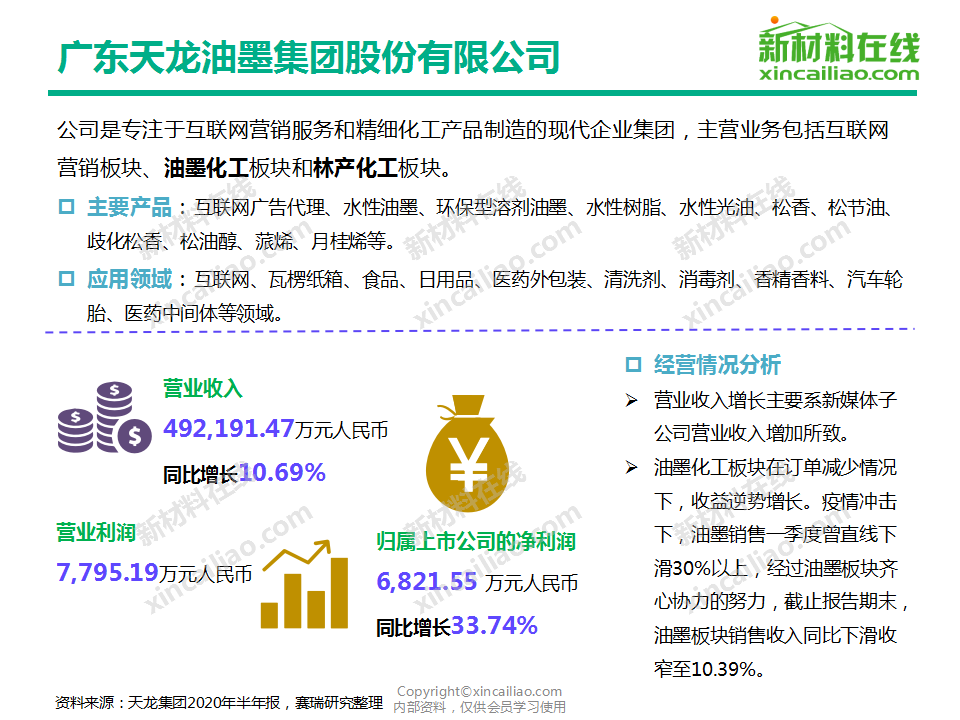Image resolution: width=960 pixels, height=720 pixels.
Task: Click the xincailiao.com logo
Action: (x=839, y=50)
